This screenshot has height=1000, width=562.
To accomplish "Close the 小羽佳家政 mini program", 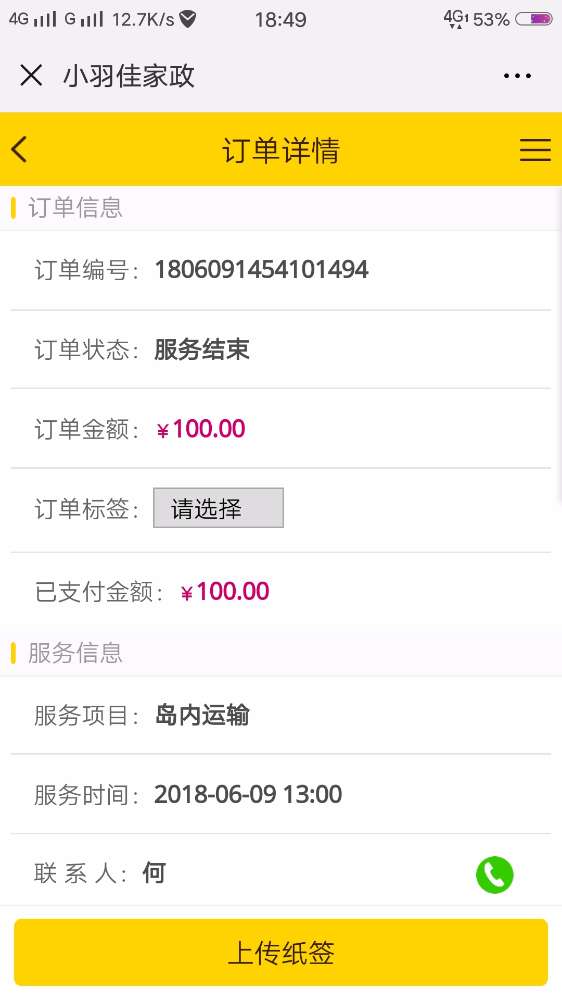I will tap(31, 75).
